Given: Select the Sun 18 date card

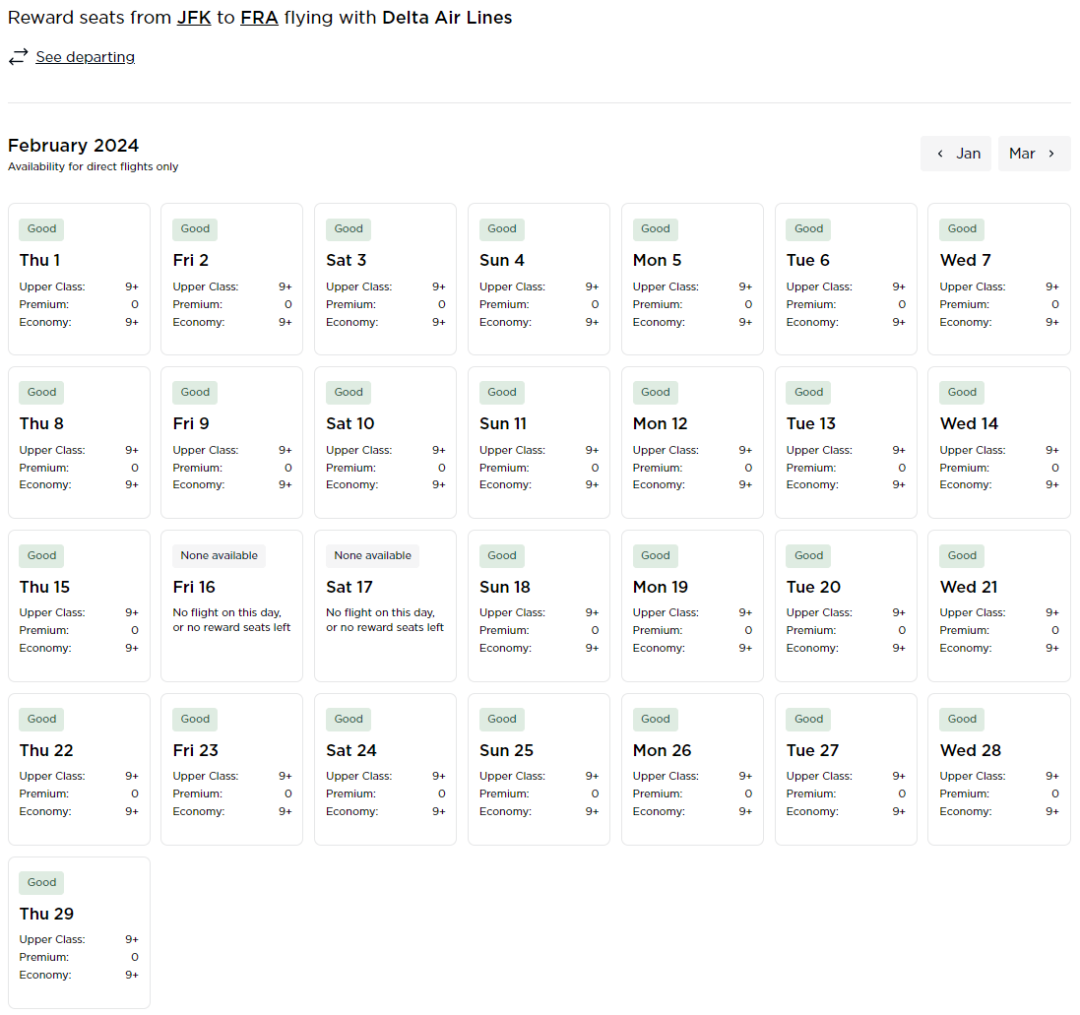Looking at the screenshot, I should tap(538, 605).
